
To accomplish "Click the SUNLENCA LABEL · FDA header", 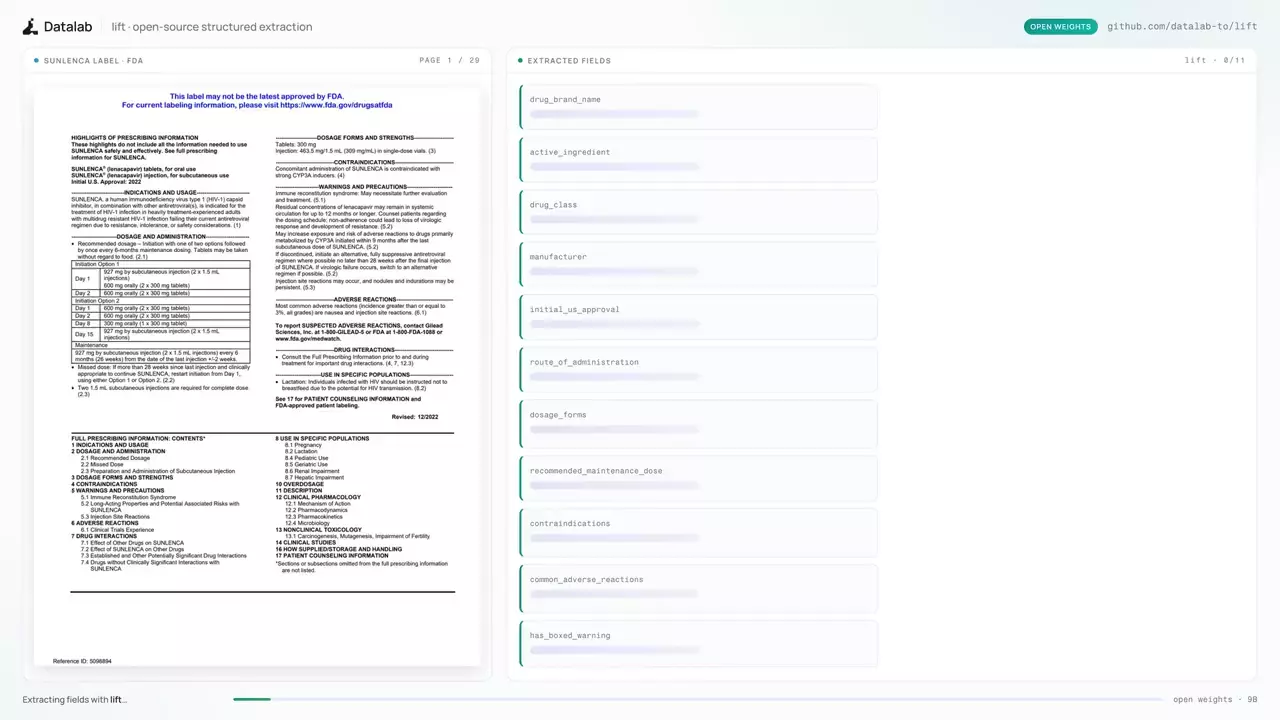I will [93, 61].
